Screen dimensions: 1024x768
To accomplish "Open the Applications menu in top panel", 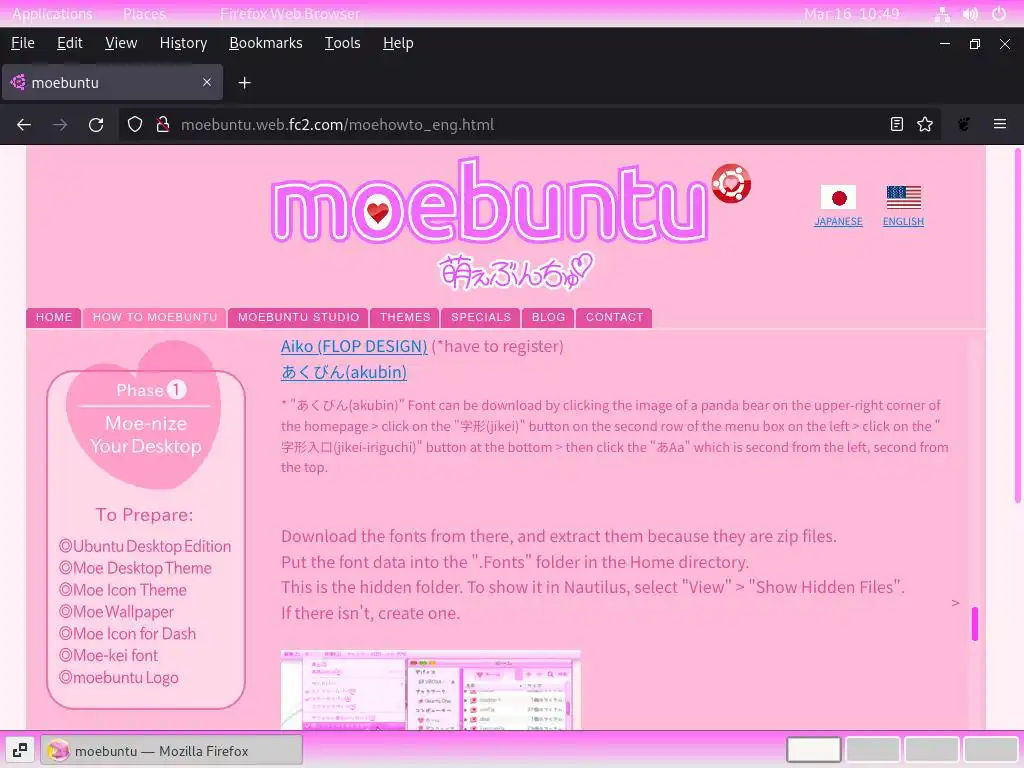I will [52, 14].
